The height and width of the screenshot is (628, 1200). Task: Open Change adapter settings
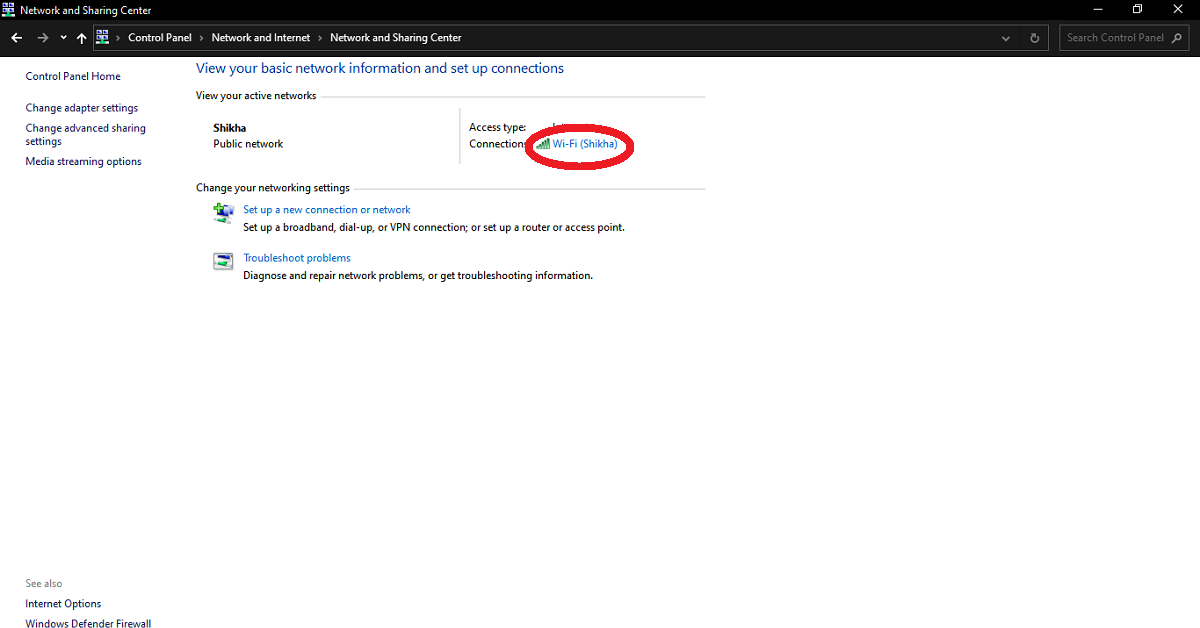pos(82,108)
